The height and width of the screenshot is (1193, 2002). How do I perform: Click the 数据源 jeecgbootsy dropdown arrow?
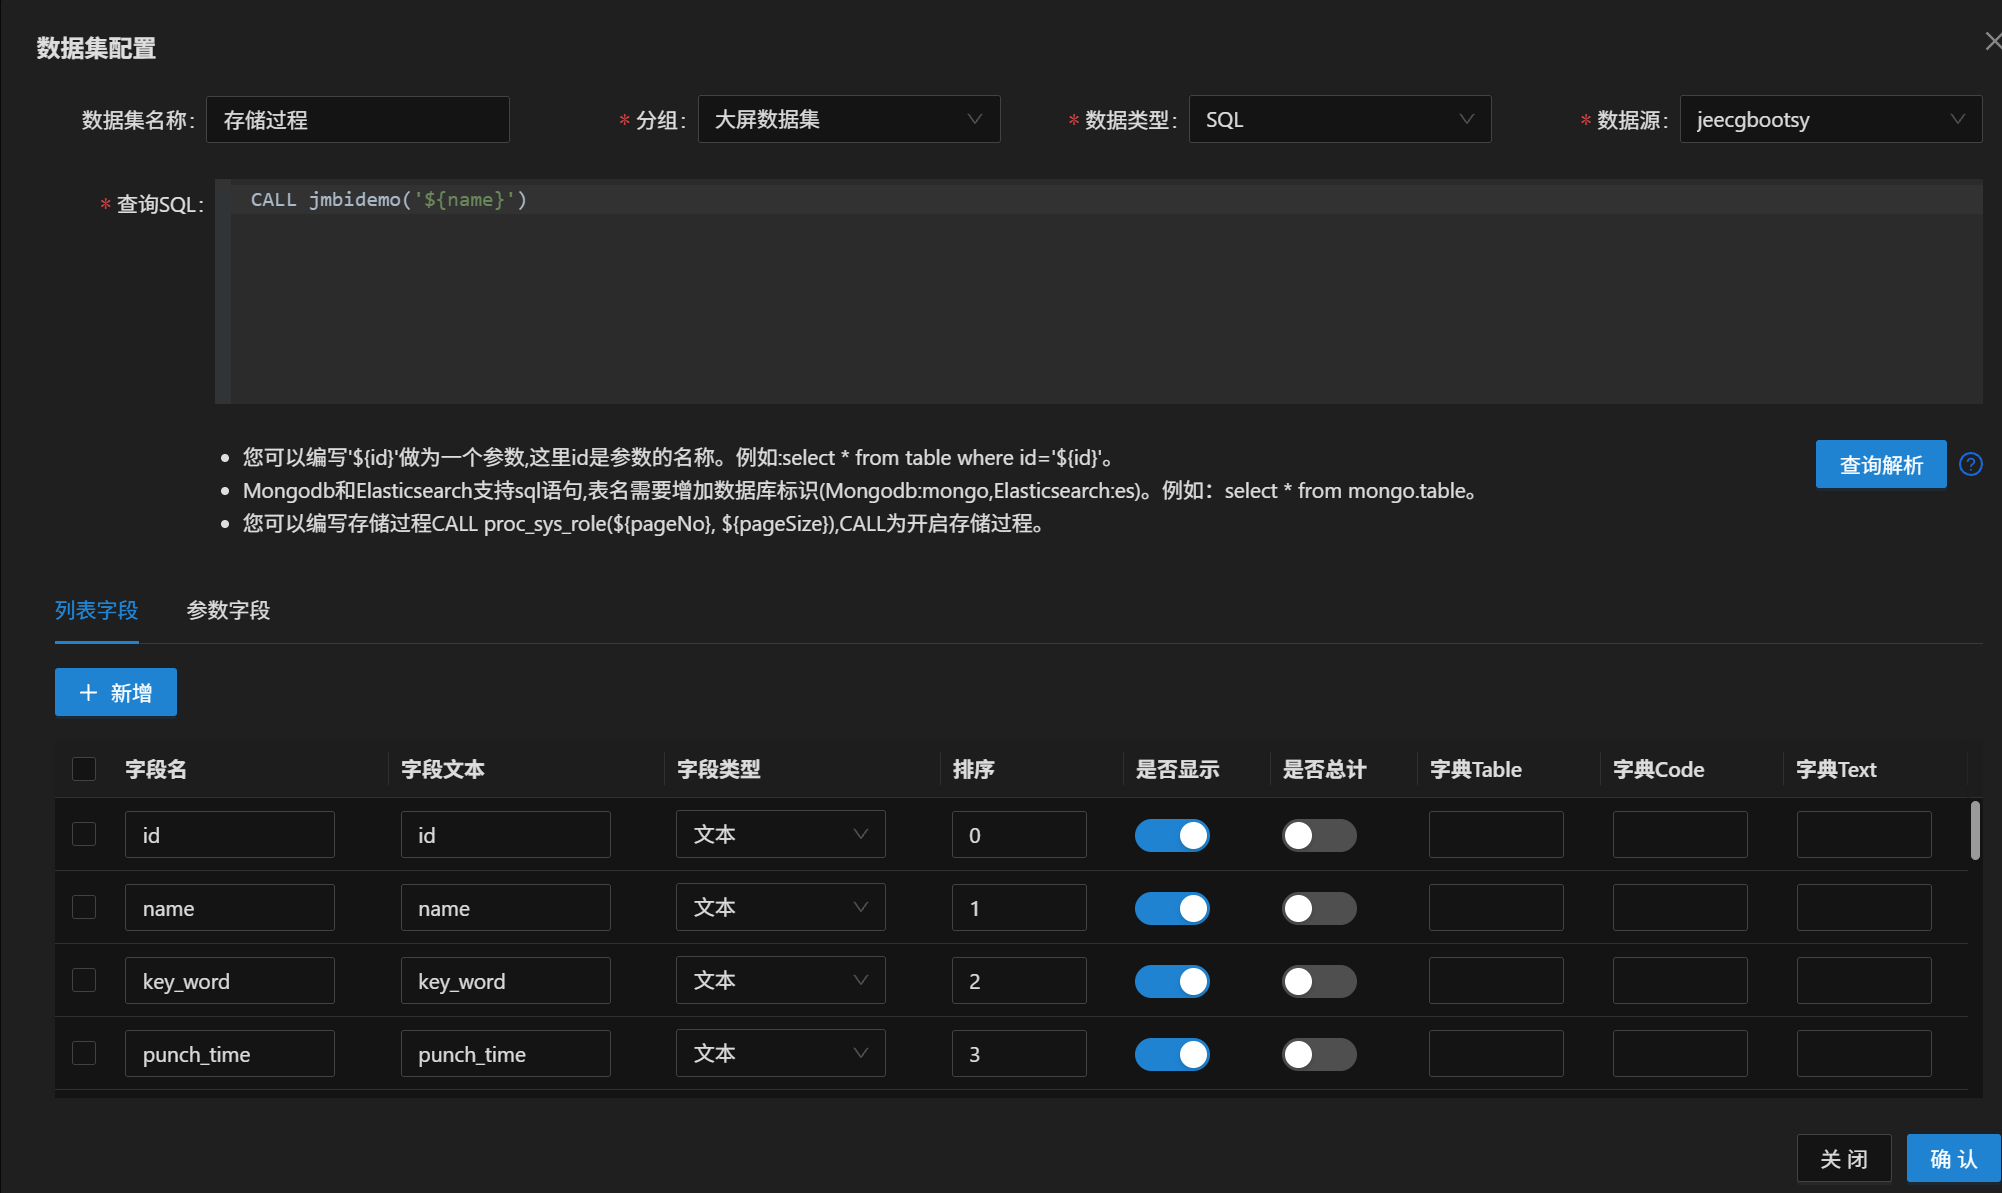point(1957,119)
